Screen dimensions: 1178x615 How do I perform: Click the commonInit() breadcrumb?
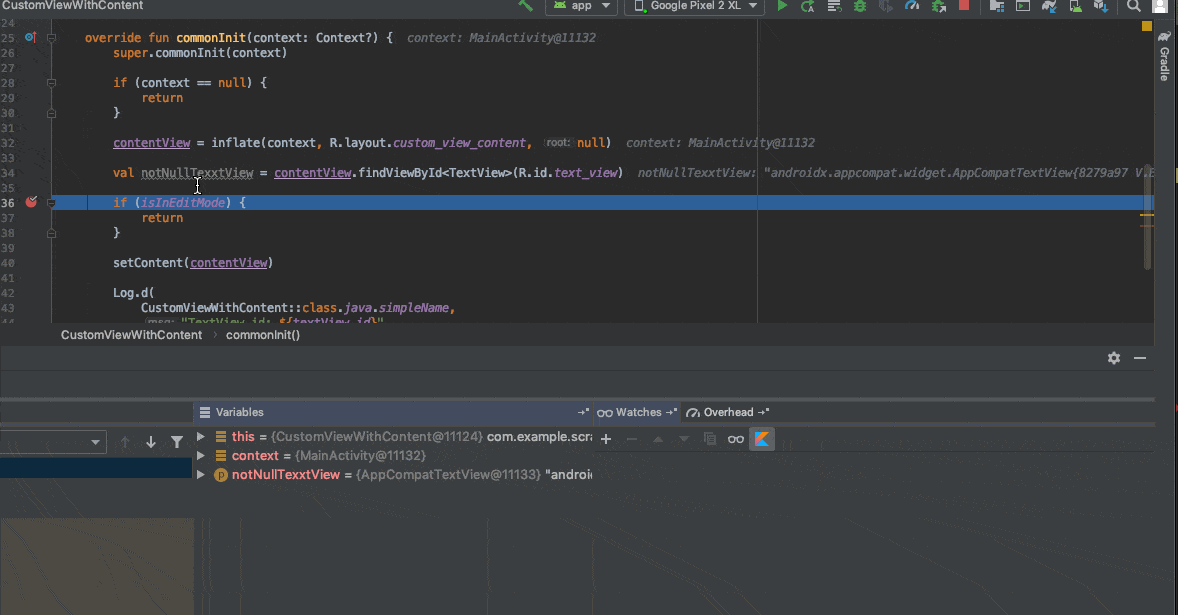263,335
